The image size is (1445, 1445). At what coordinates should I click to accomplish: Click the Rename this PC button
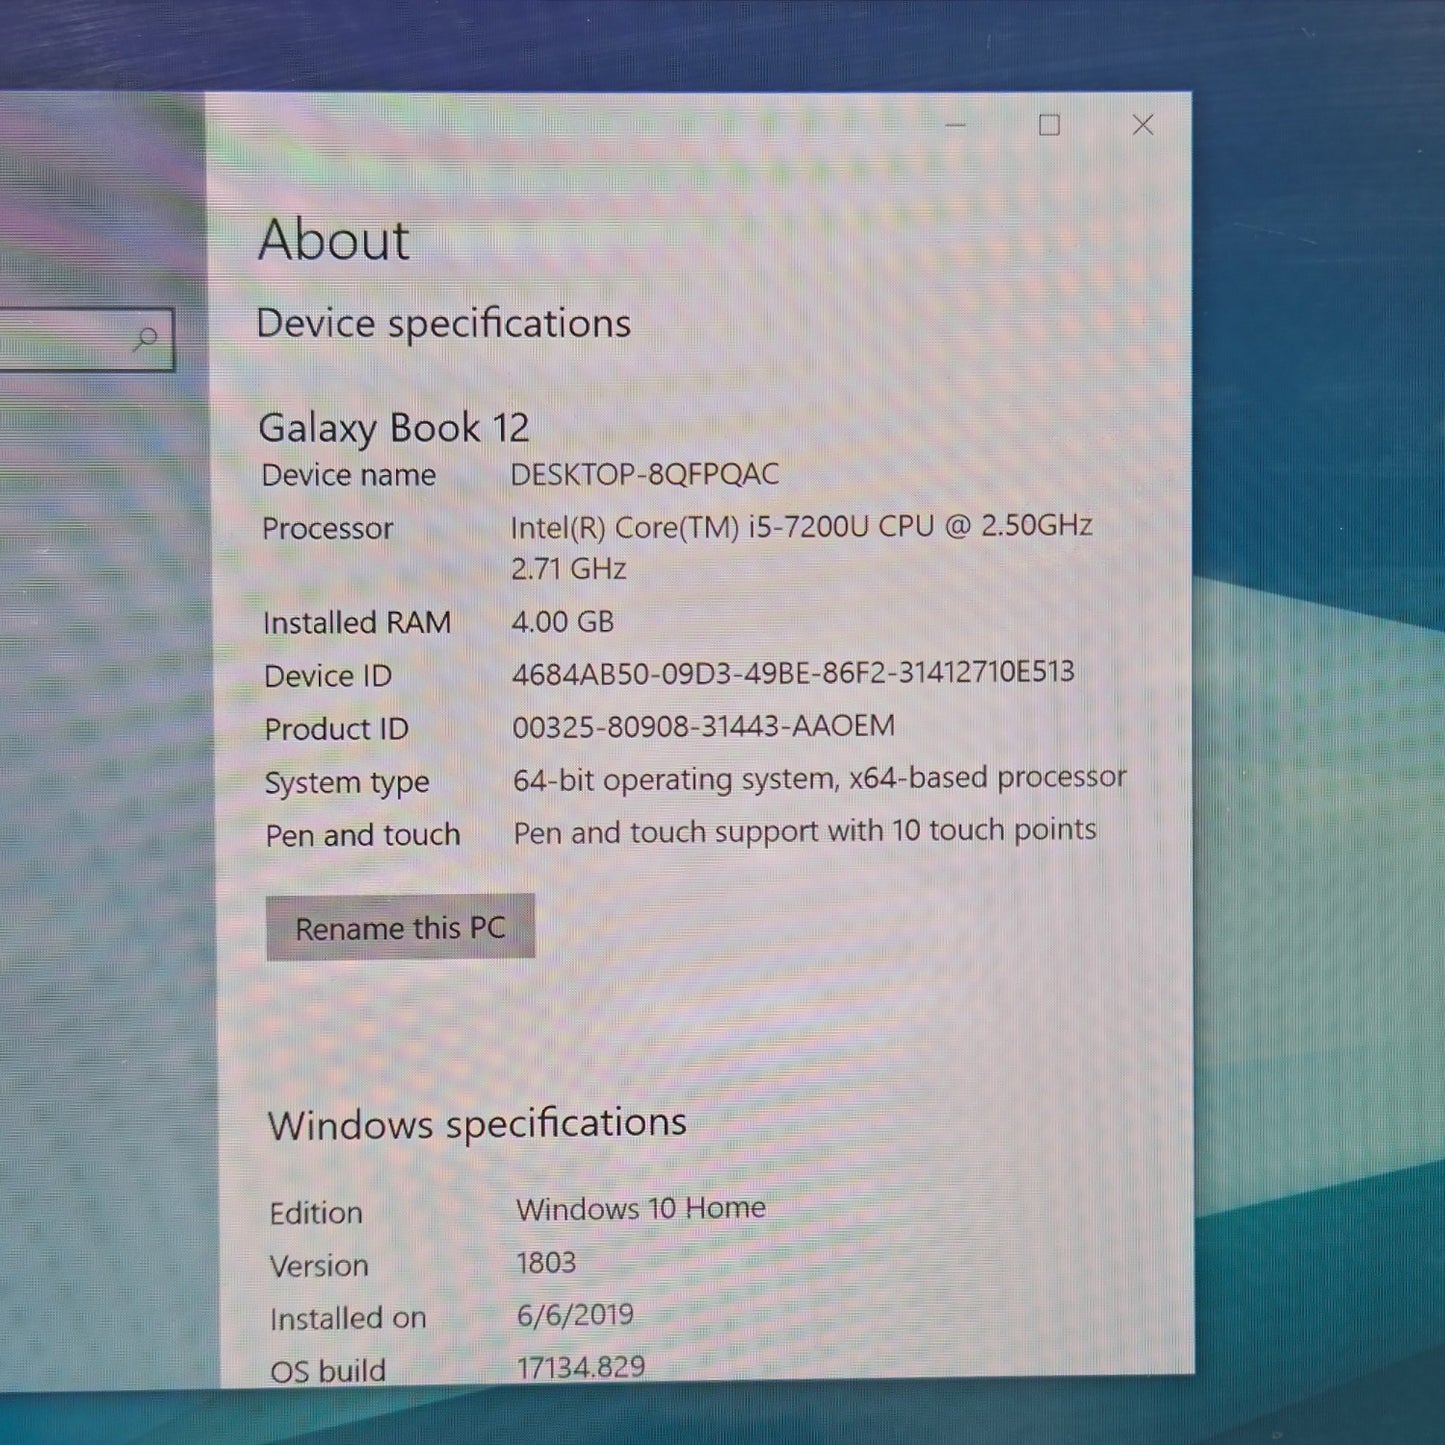400,927
